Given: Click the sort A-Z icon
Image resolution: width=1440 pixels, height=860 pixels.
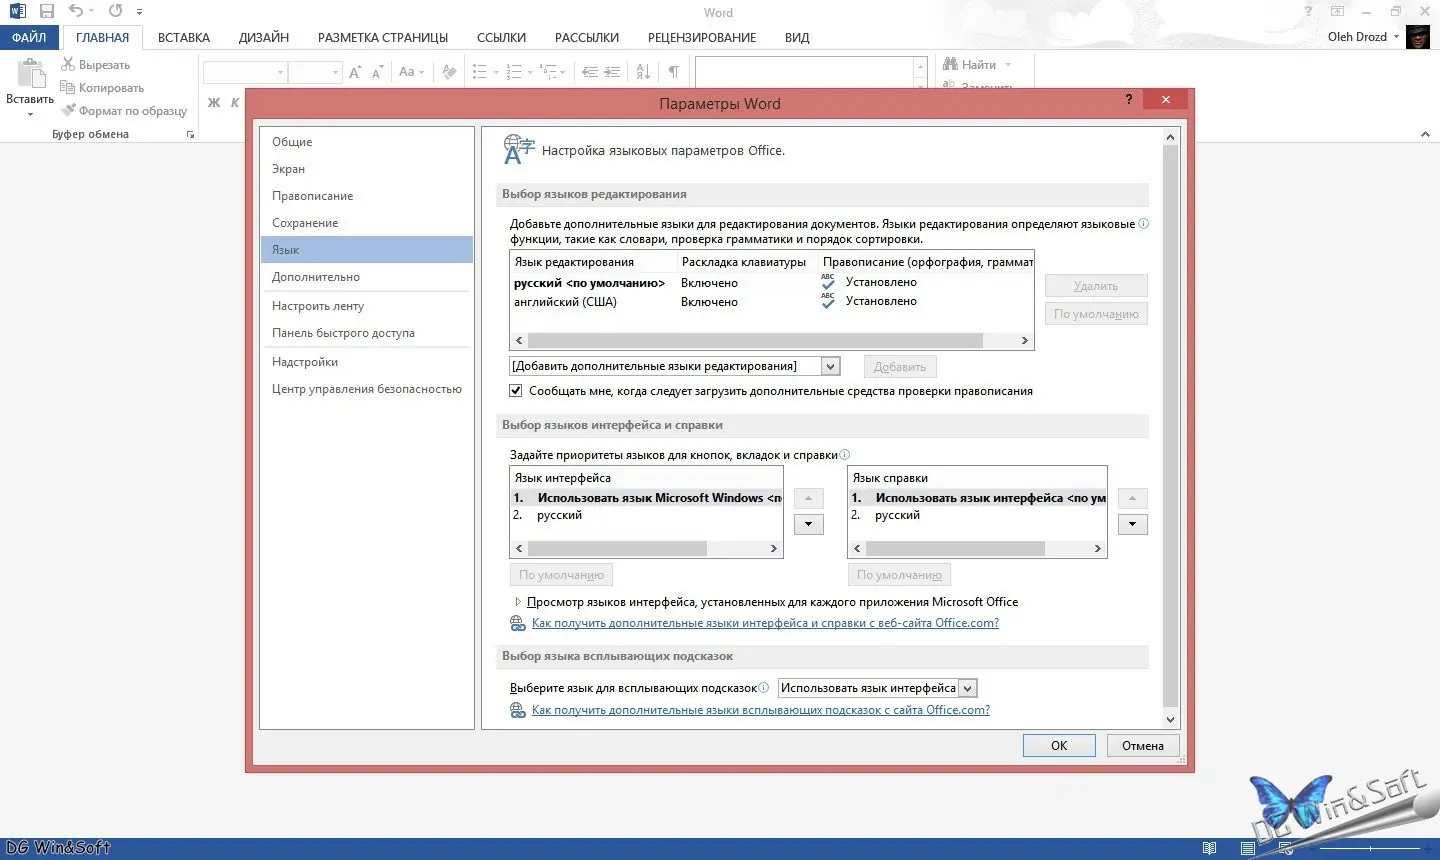Looking at the screenshot, I should click(643, 72).
